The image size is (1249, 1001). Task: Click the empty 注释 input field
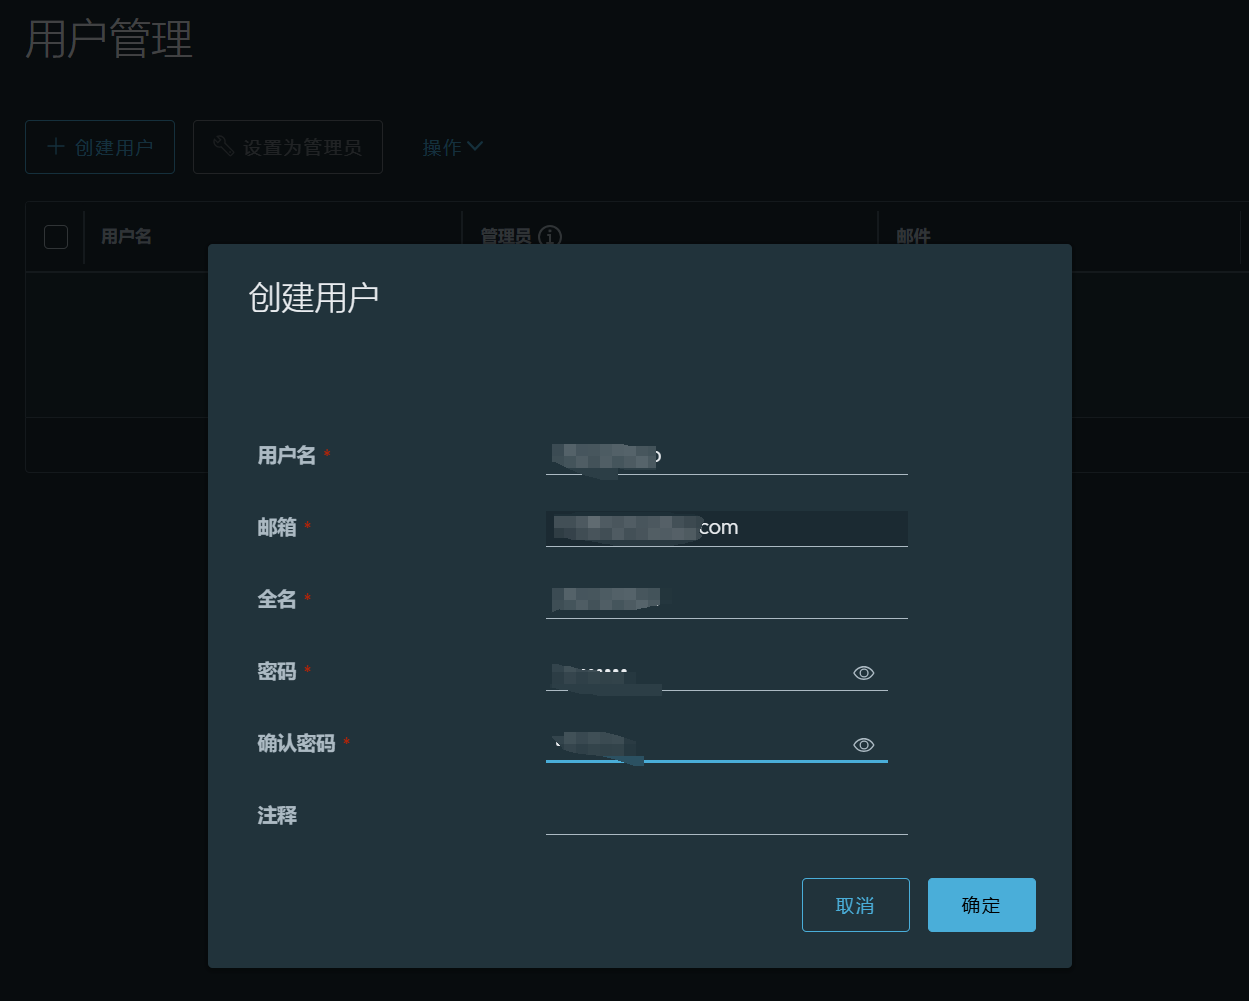[x=726, y=816]
